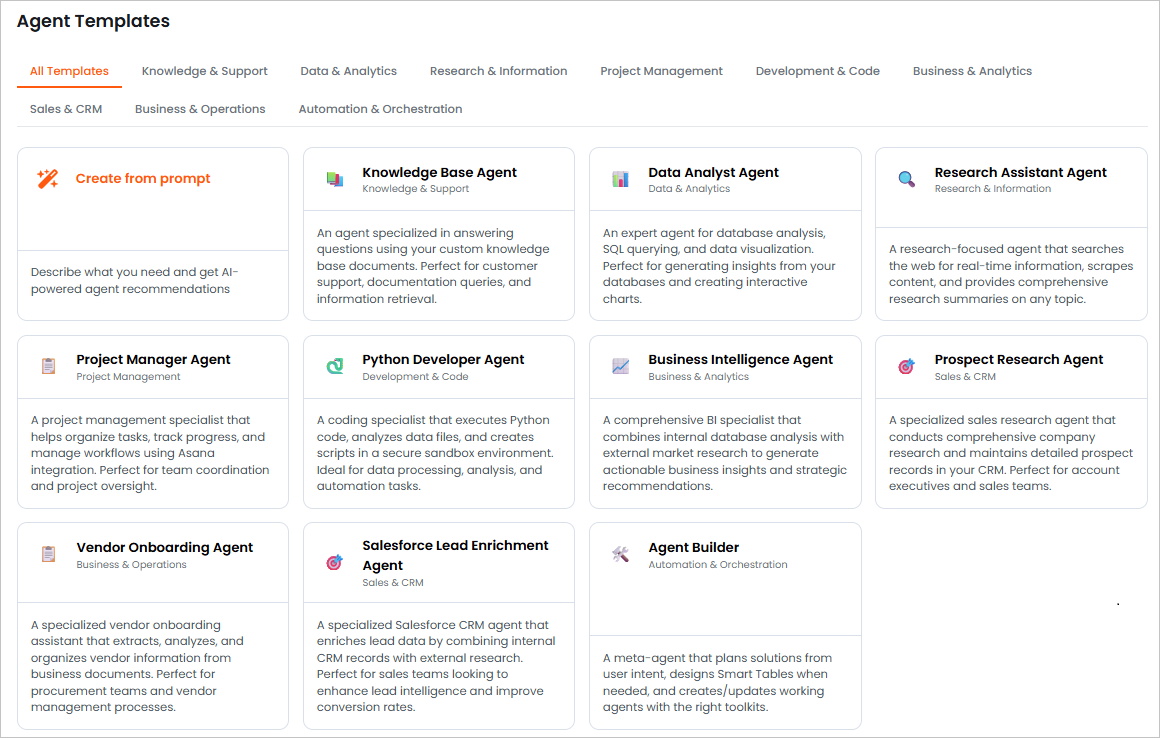Open the Create from prompt link
The width and height of the screenshot is (1160, 738).
[143, 179]
